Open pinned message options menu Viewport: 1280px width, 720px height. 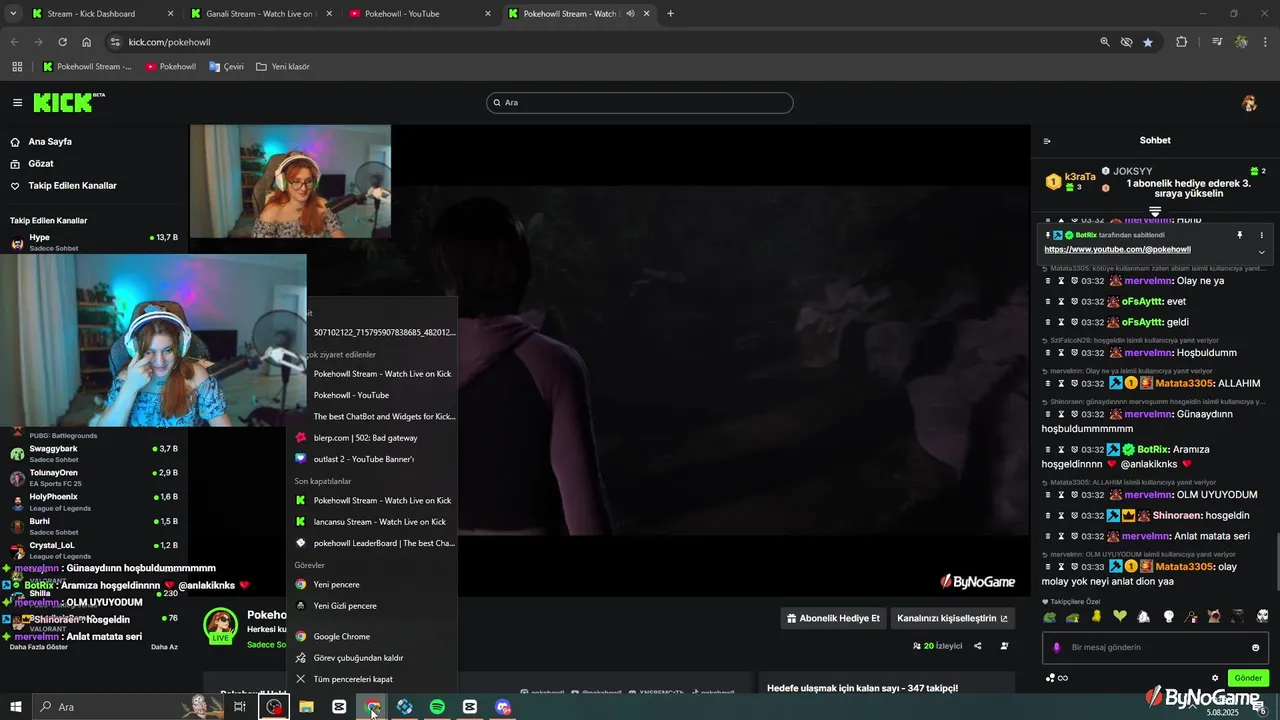(x=1261, y=235)
